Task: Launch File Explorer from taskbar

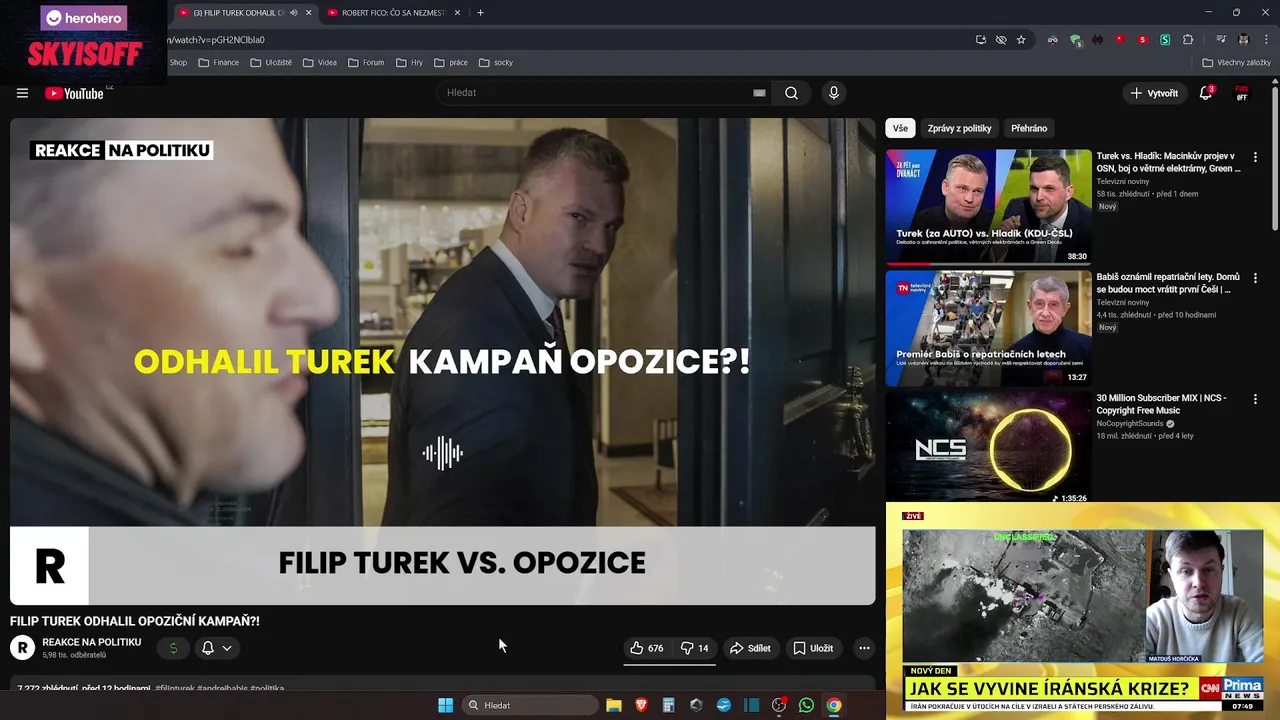Action: coord(614,705)
